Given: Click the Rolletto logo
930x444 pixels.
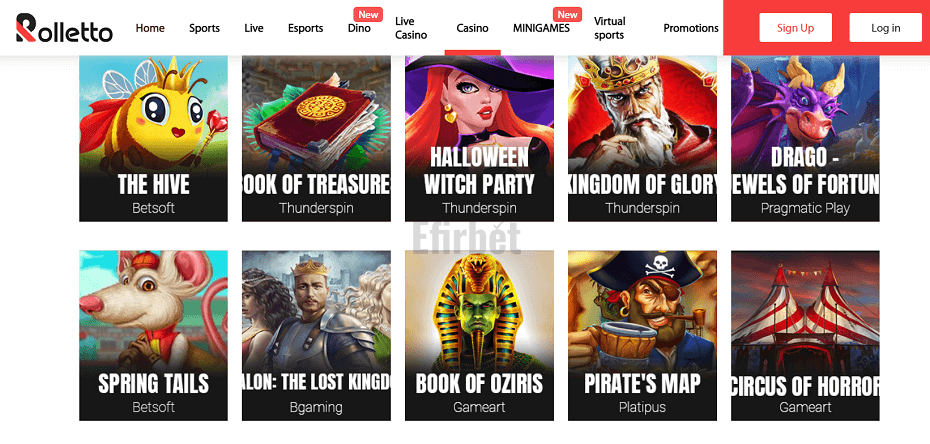Looking at the screenshot, I should 64,28.
